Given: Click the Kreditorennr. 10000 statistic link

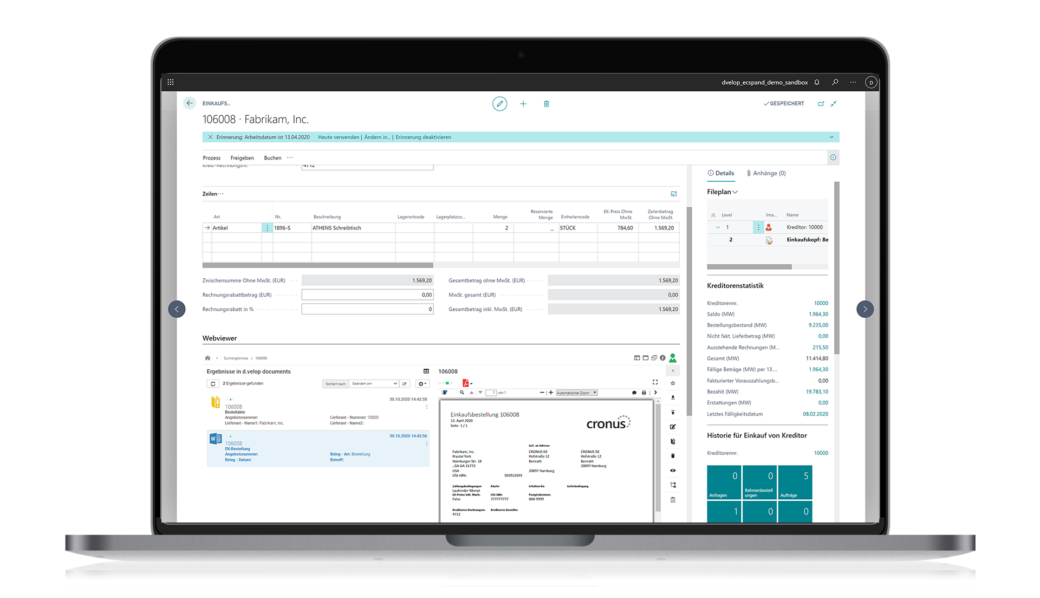Looking at the screenshot, I should [820, 303].
